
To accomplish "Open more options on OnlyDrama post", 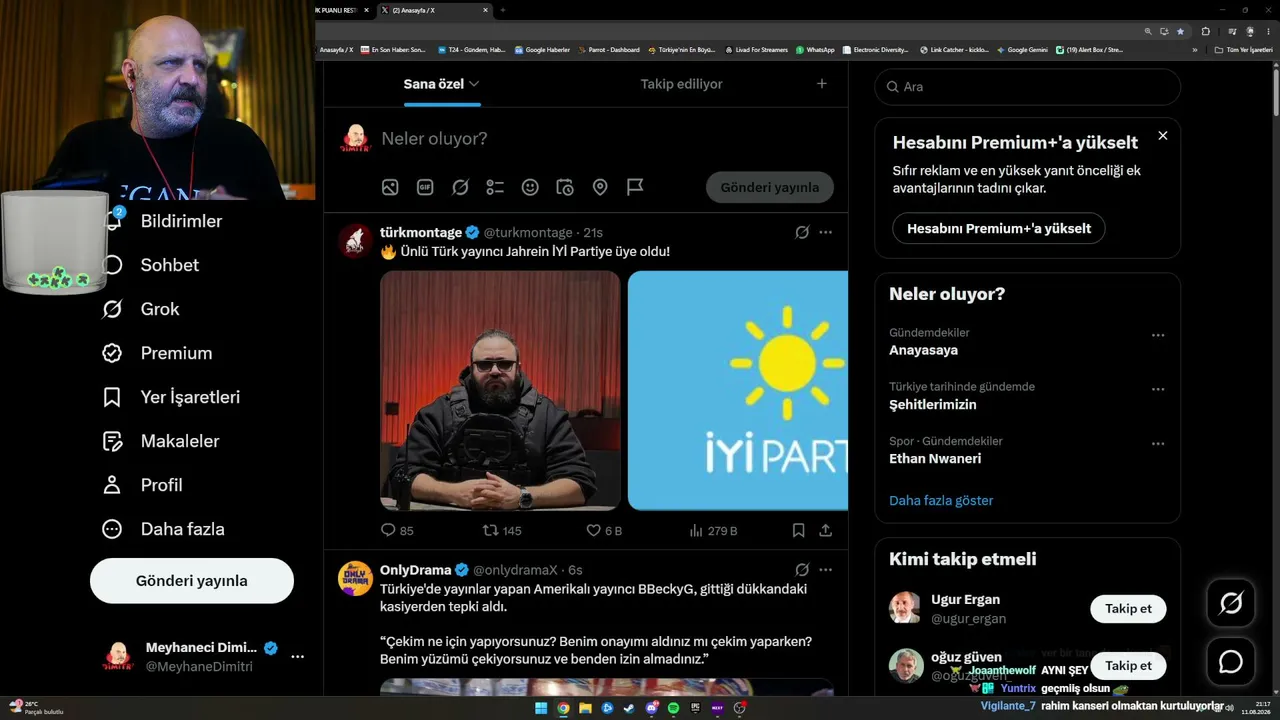I will [826, 570].
